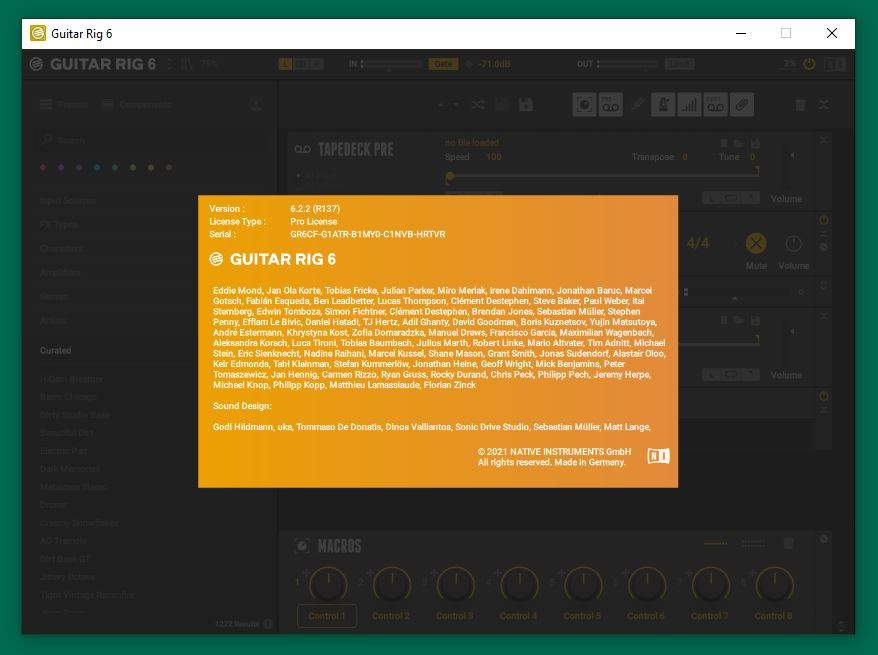Toggle the panel layout icon at header's right end
The width and height of the screenshot is (878, 655).
point(834,64)
